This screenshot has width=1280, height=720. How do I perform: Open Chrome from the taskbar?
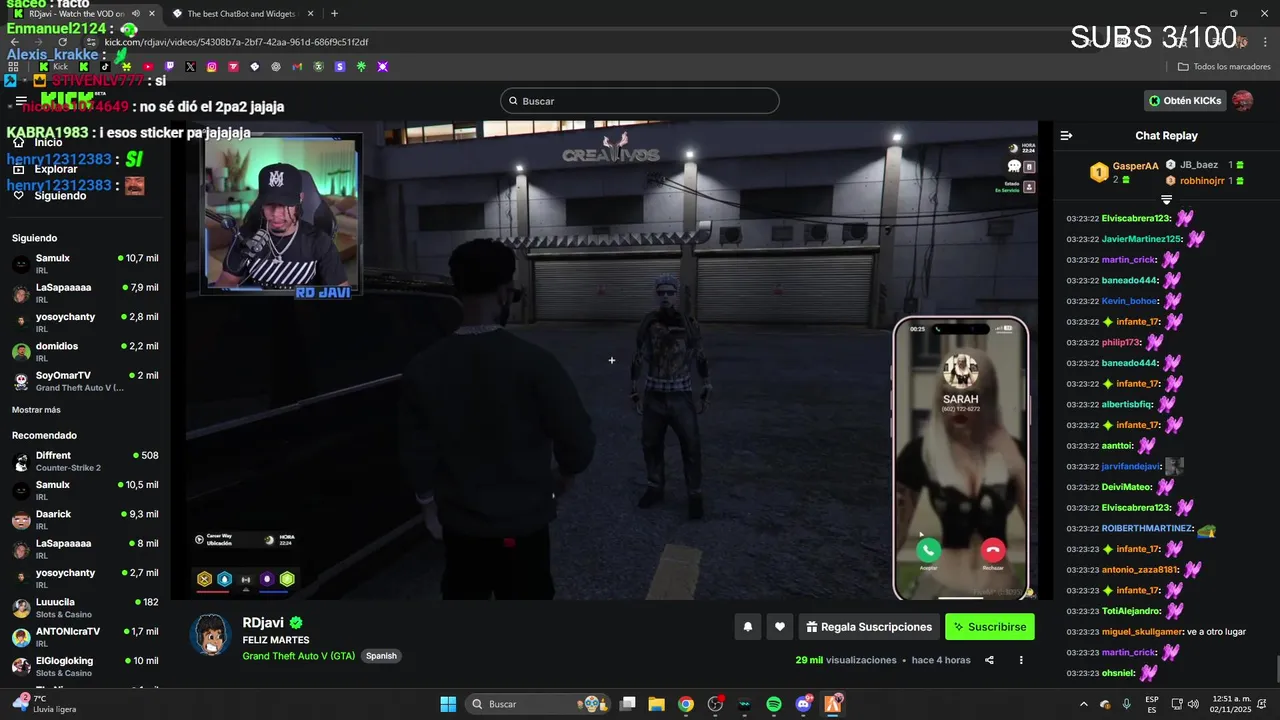coord(686,704)
